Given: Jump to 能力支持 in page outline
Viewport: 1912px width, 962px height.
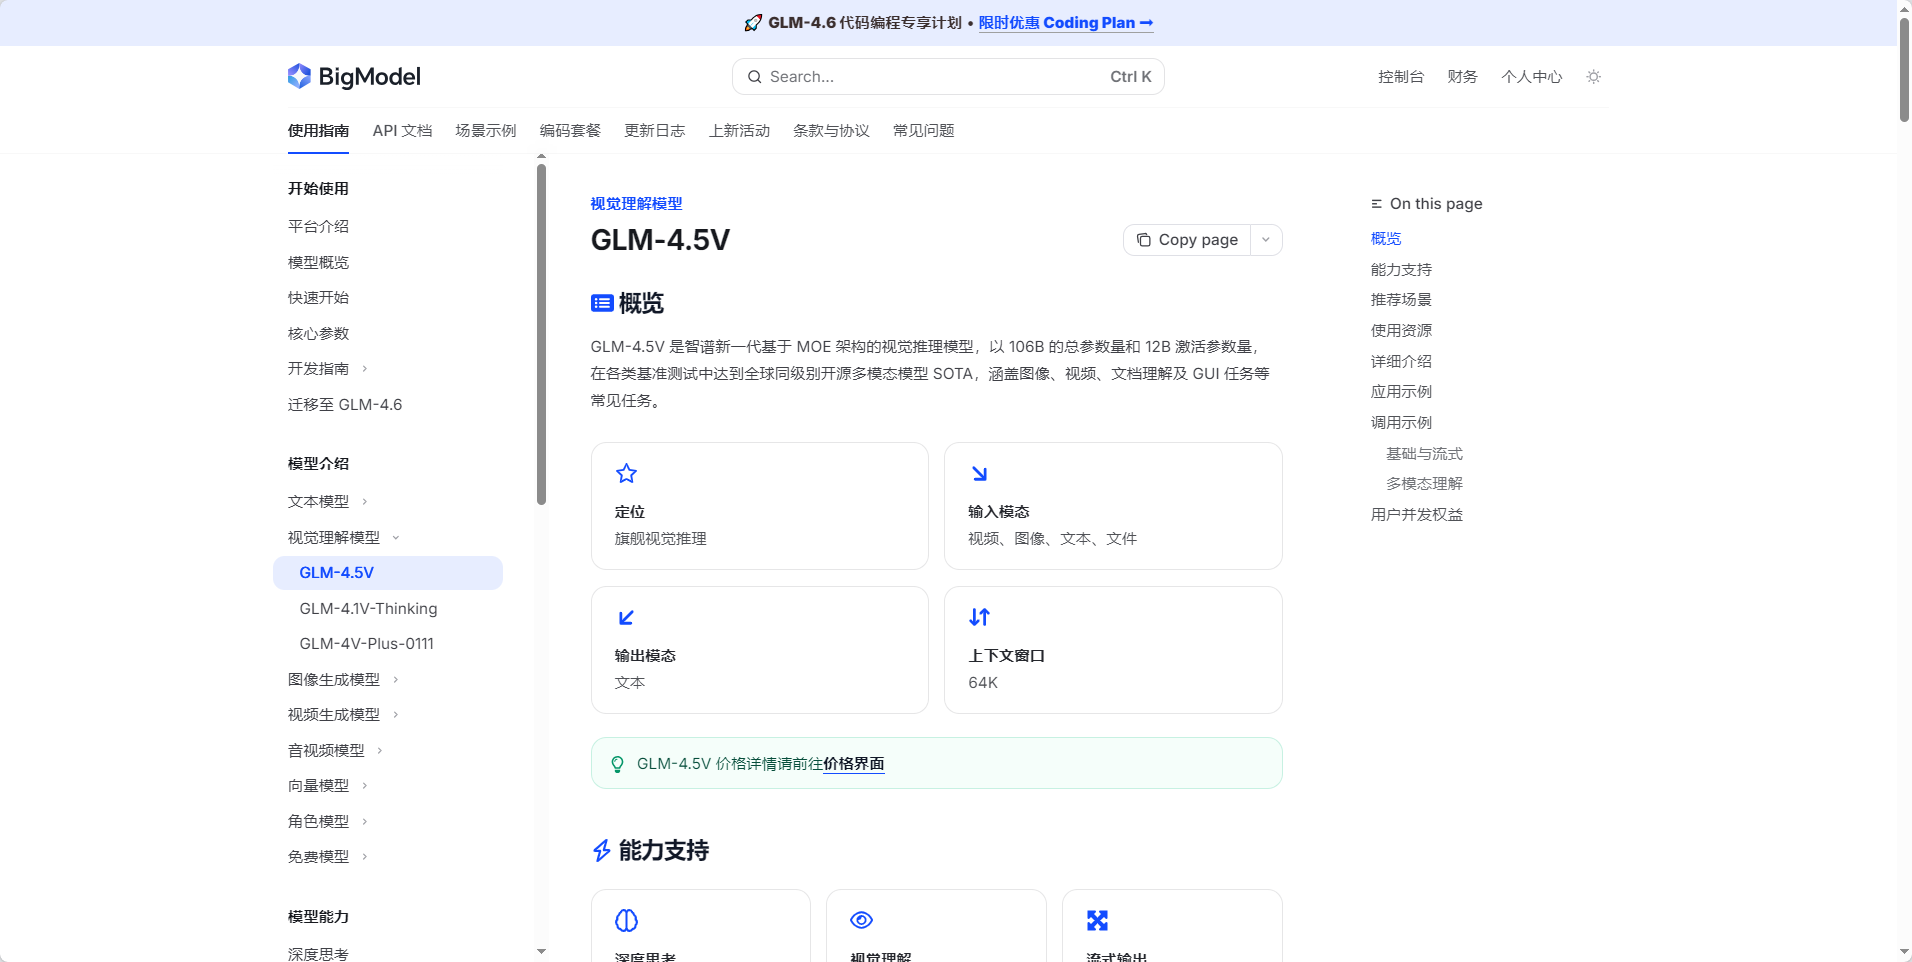Looking at the screenshot, I should [x=1401, y=270].
